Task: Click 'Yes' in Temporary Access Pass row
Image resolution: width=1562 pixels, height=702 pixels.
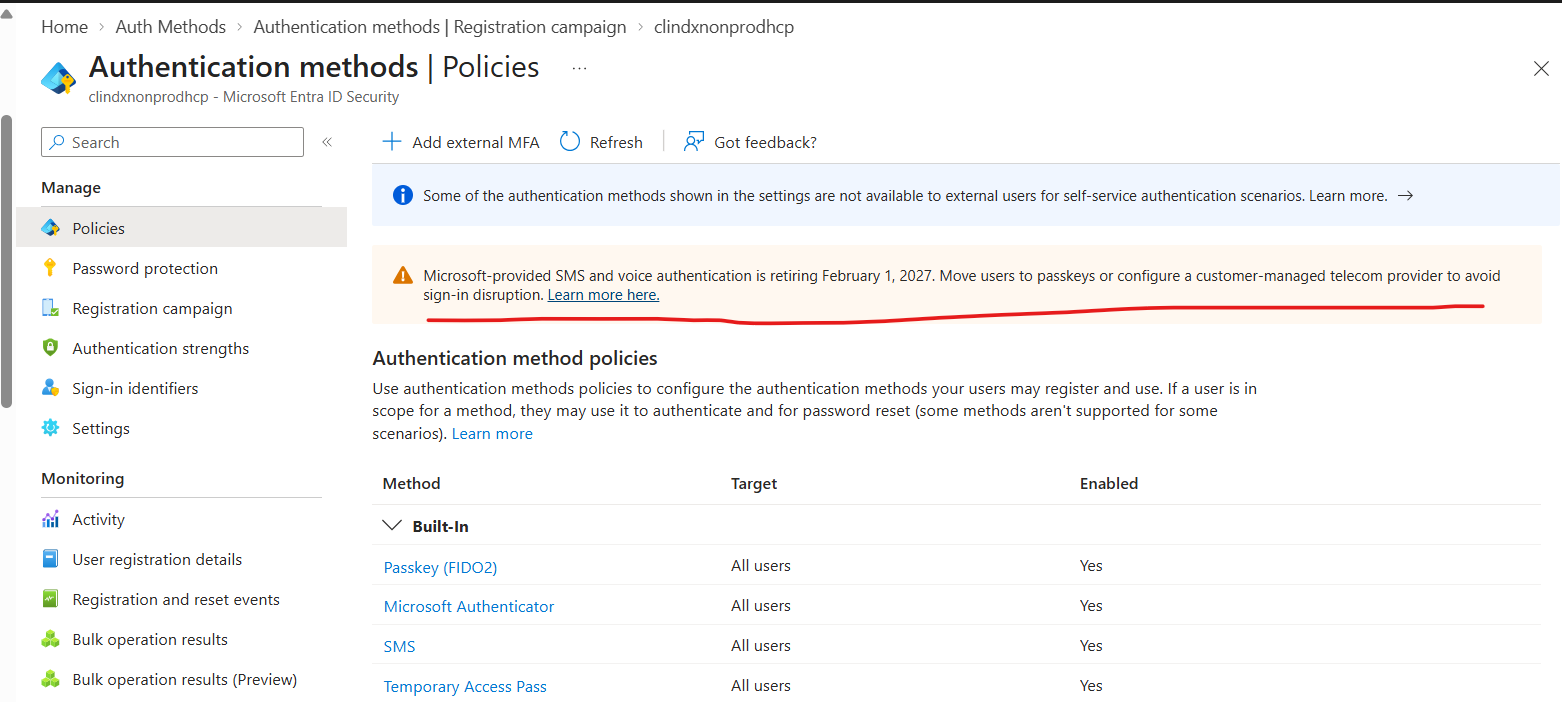Action: tap(1091, 685)
